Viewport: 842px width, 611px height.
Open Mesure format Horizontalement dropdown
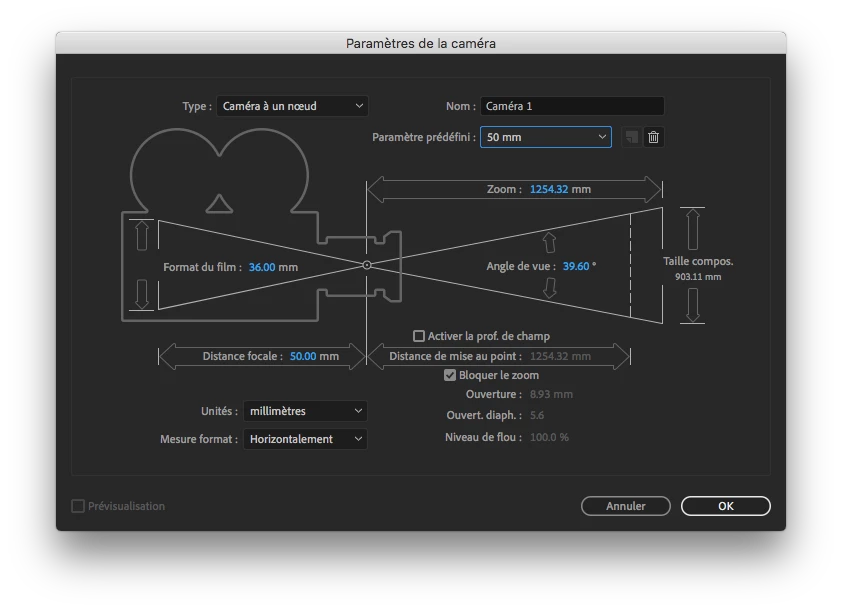pos(305,439)
